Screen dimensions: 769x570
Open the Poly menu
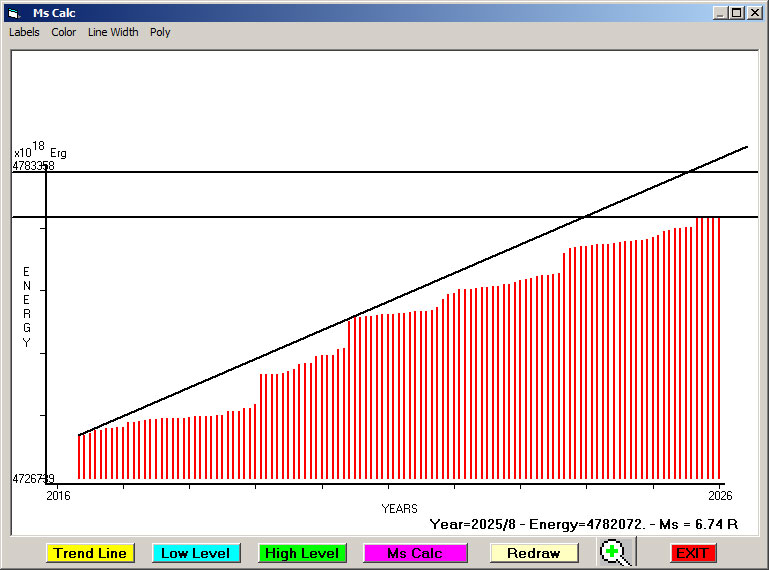160,32
